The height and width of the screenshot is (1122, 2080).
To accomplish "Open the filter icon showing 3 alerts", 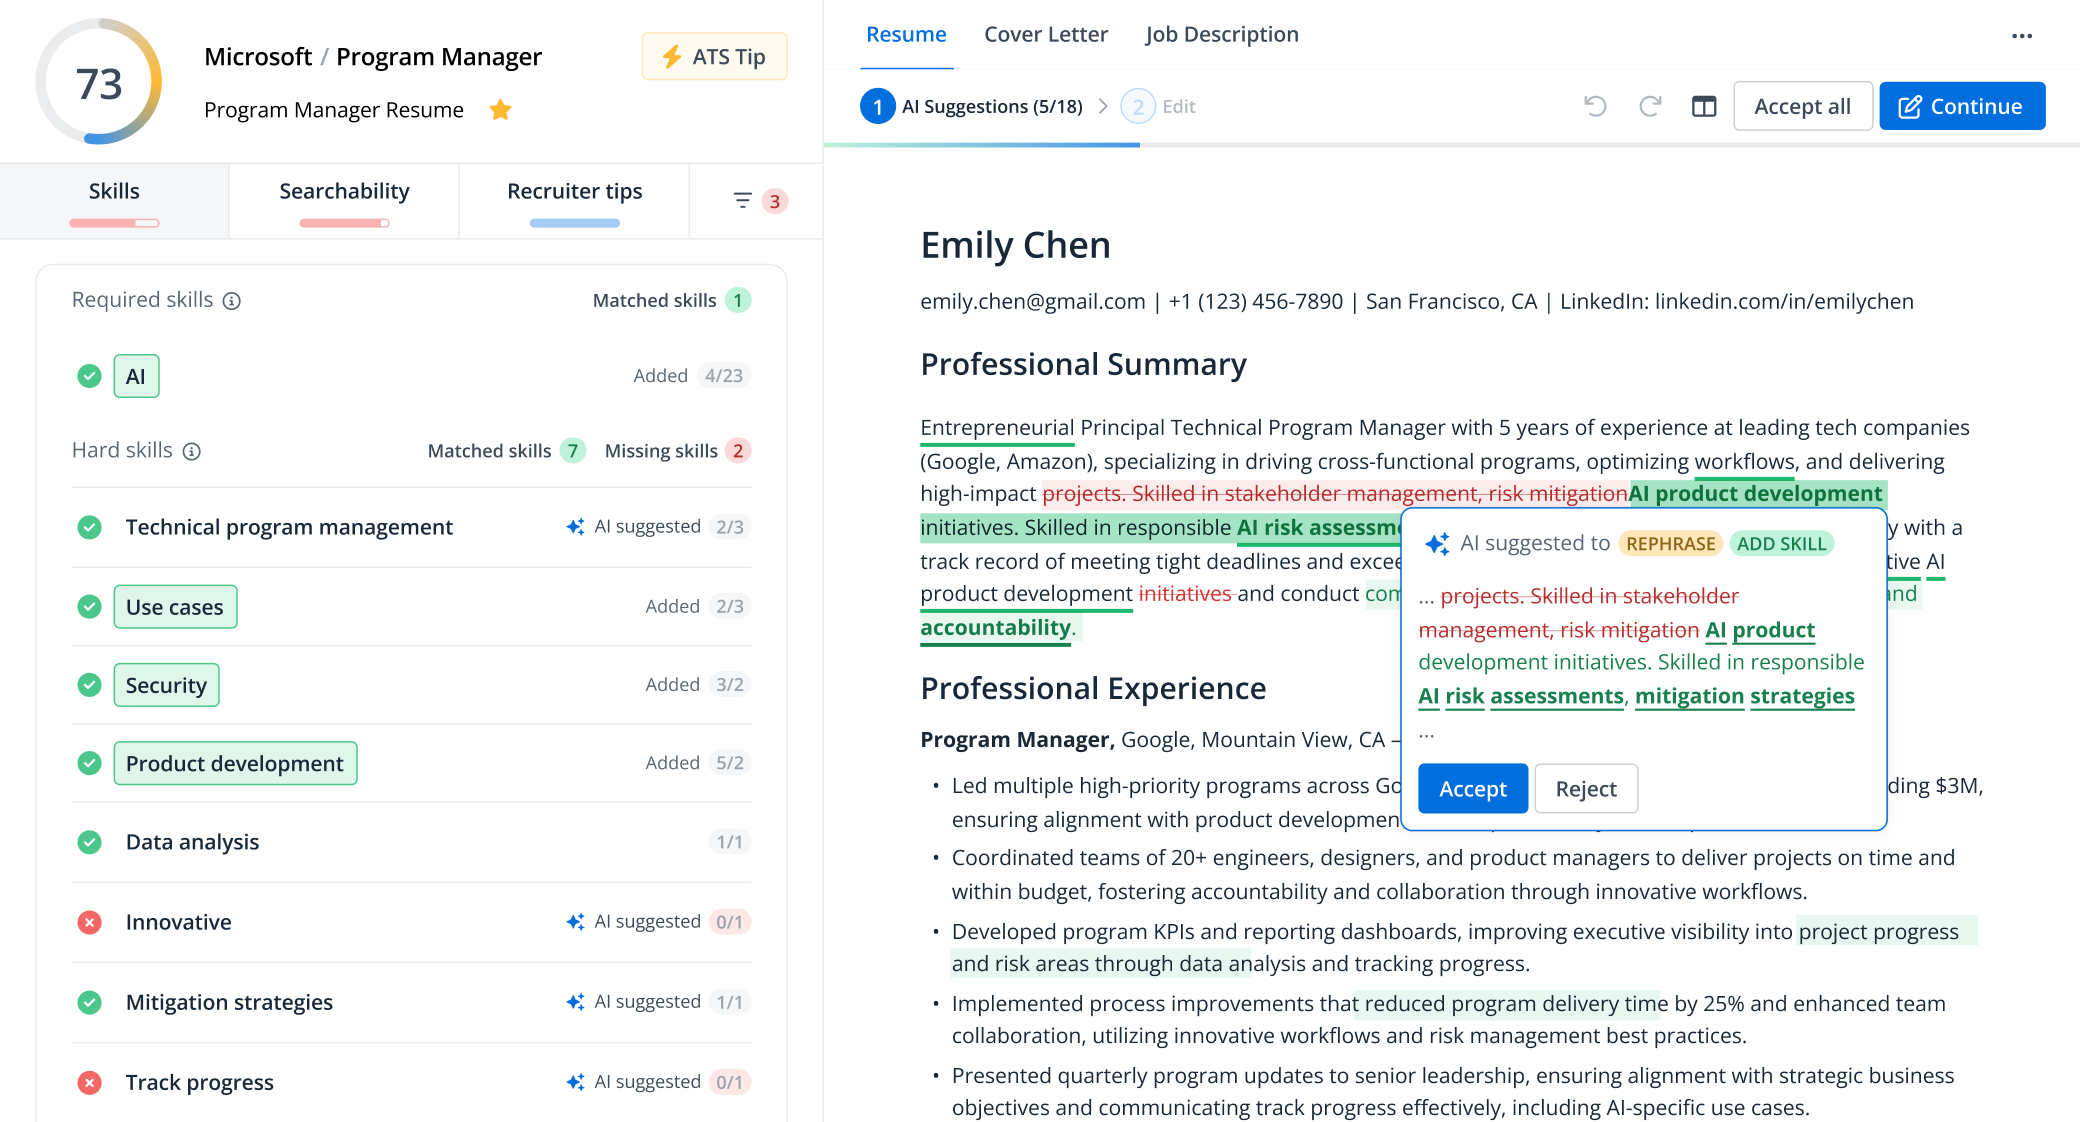I will (742, 200).
